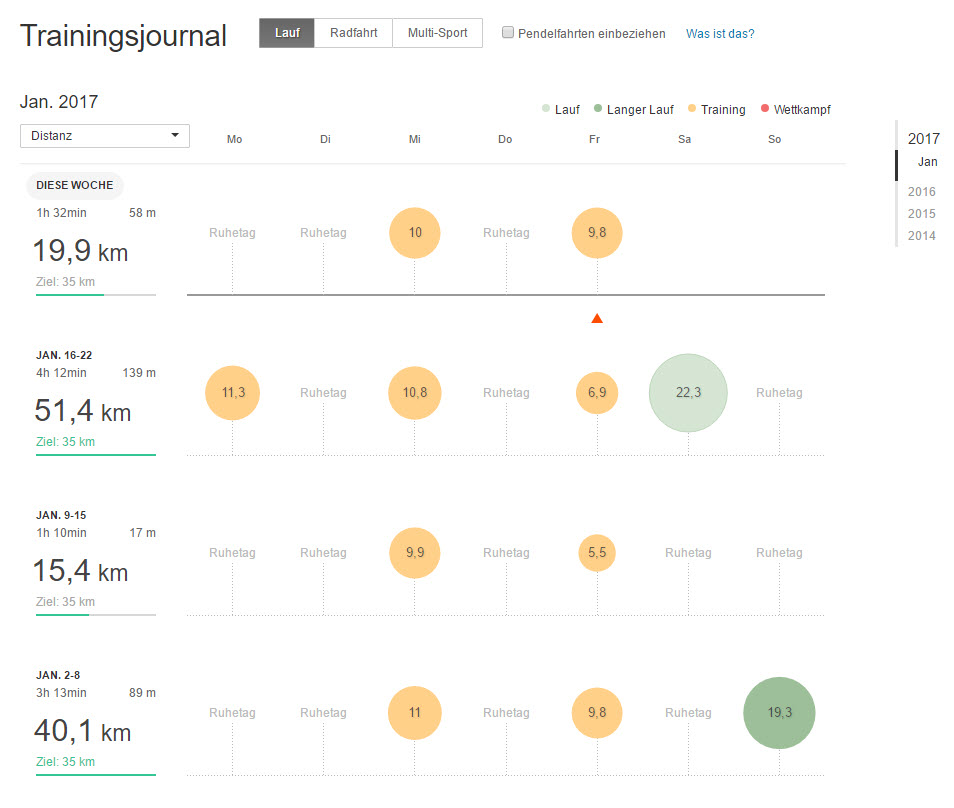
Task: Click the red triangle today marker
Action: [x=597, y=319]
